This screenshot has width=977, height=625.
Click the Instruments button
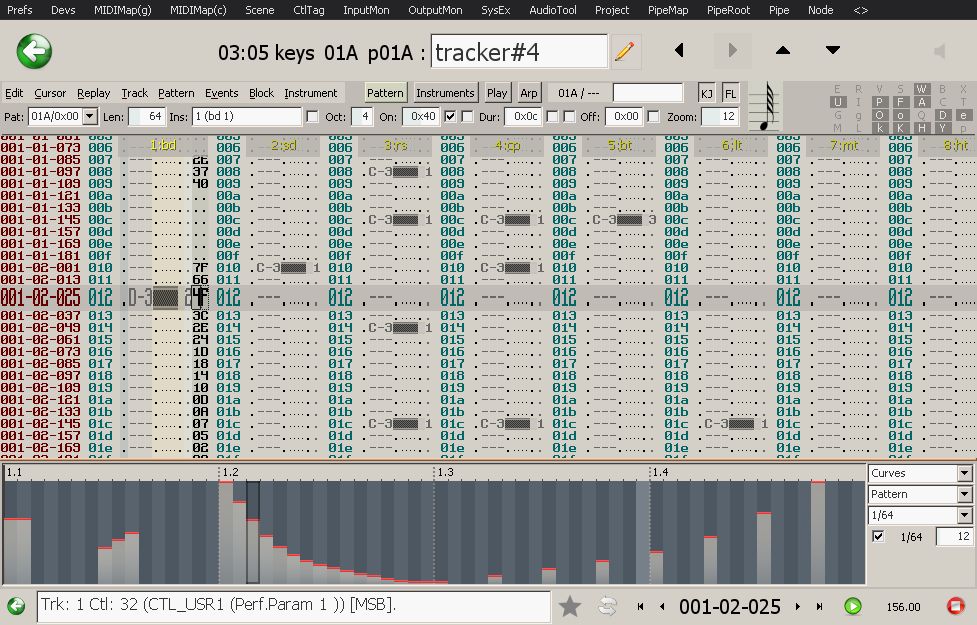pyautogui.click(x=445, y=93)
